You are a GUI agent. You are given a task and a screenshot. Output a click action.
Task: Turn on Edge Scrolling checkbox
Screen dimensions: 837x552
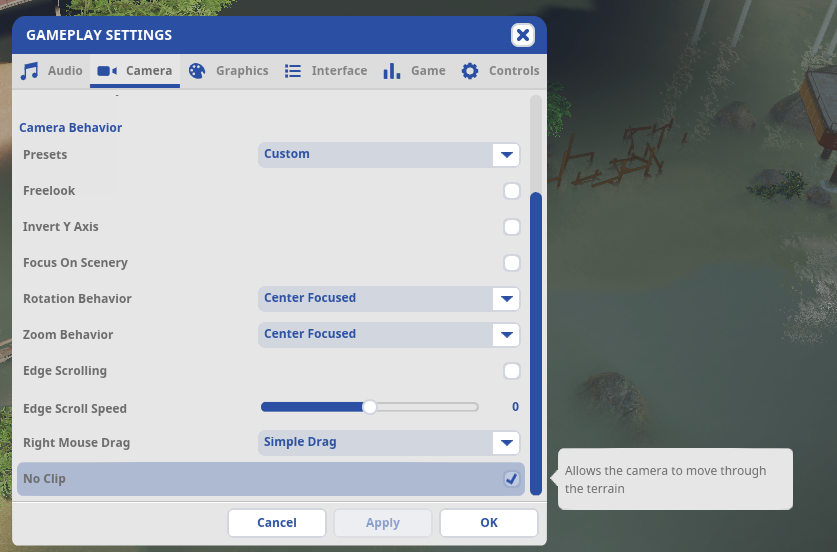pyautogui.click(x=511, y=370)
